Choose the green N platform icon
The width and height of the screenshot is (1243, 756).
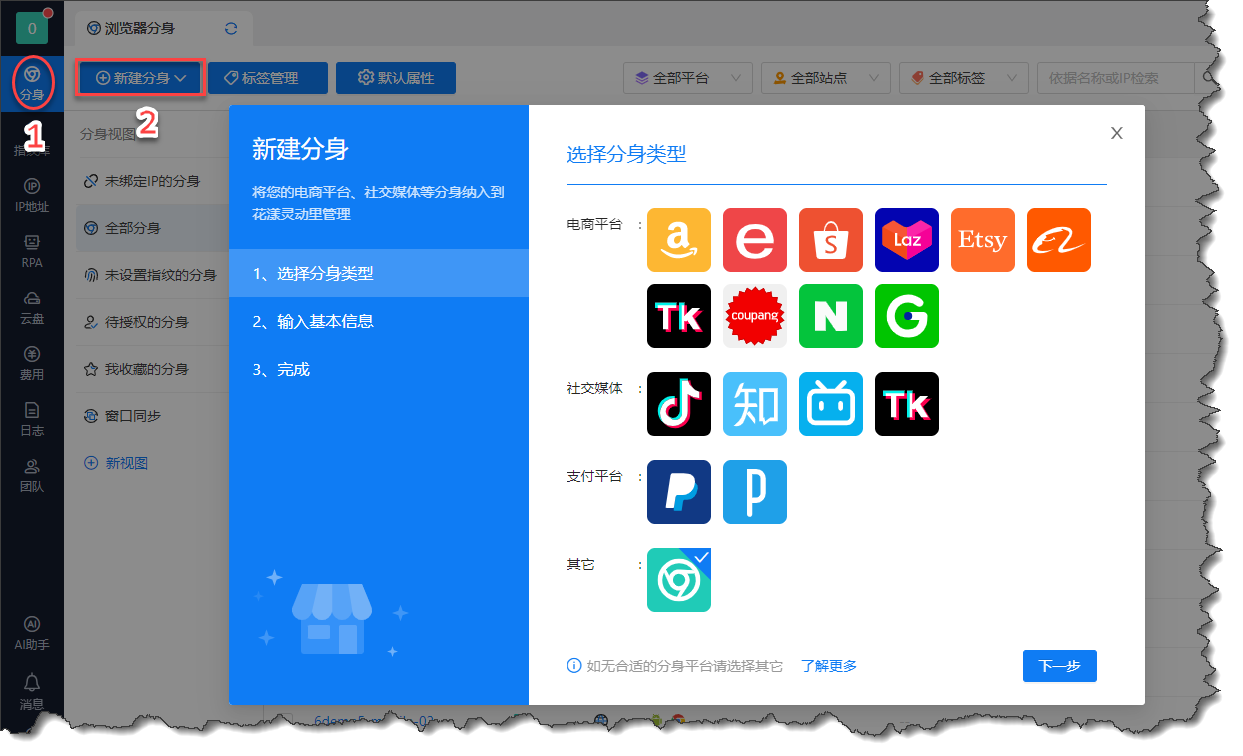click(x=831, y=316)
